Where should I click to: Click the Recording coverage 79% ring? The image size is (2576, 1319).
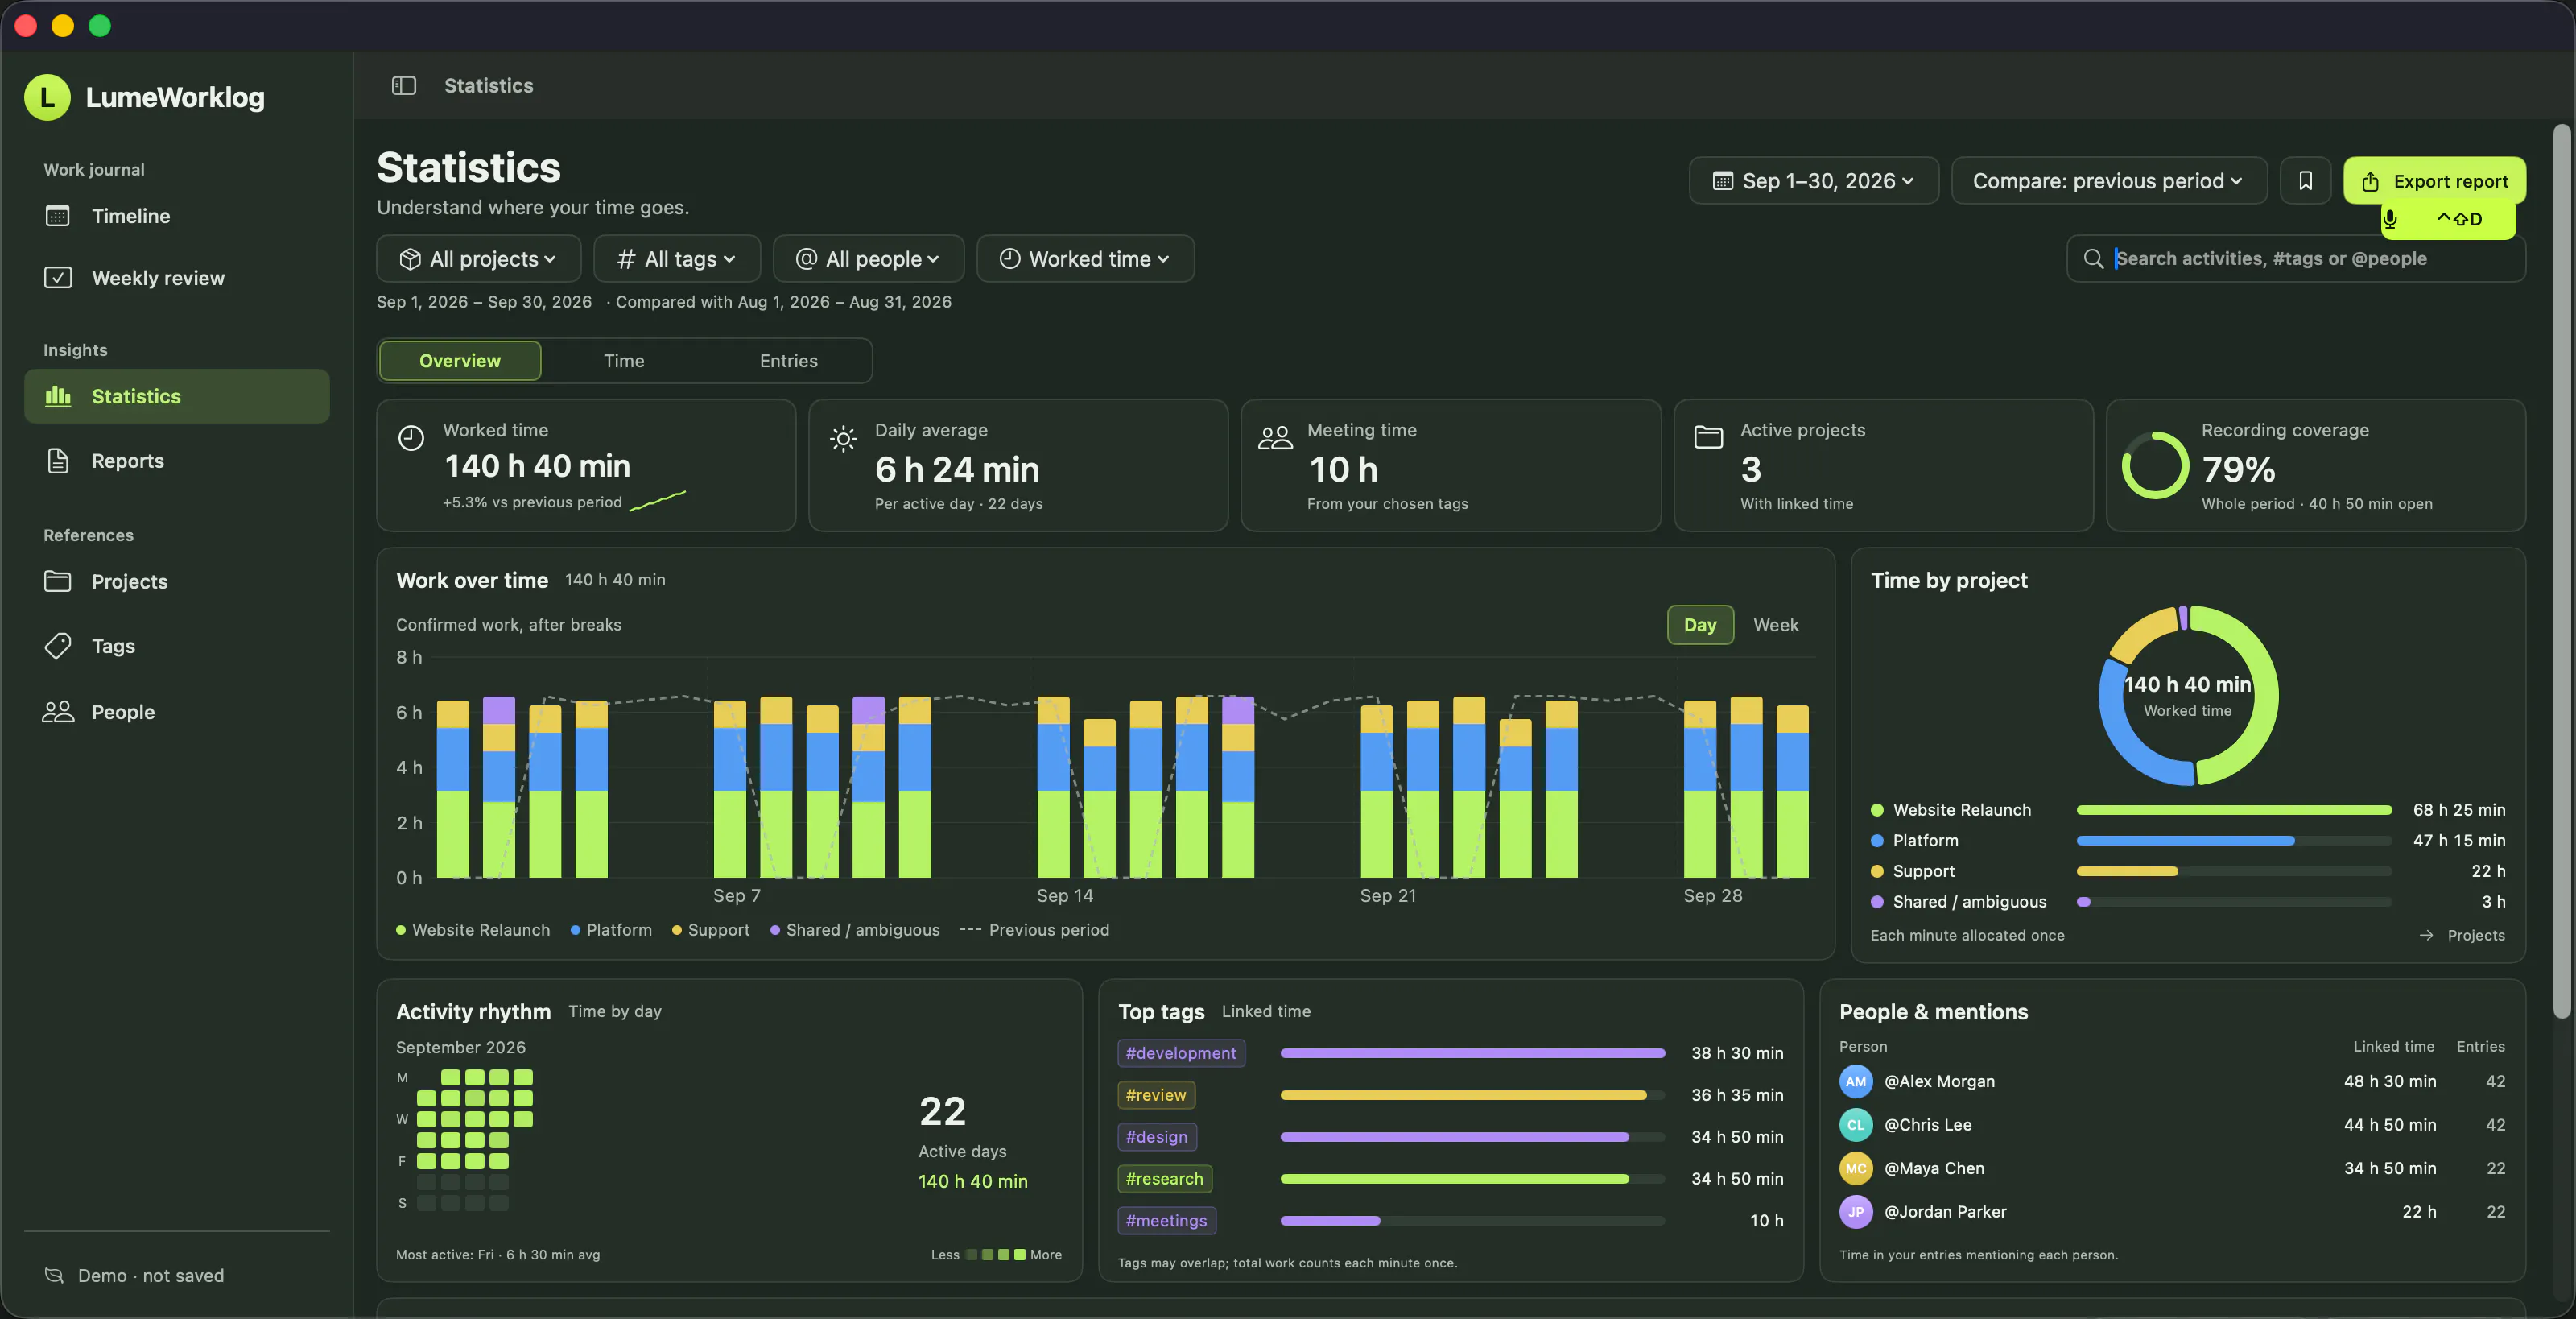(2155, 466)
